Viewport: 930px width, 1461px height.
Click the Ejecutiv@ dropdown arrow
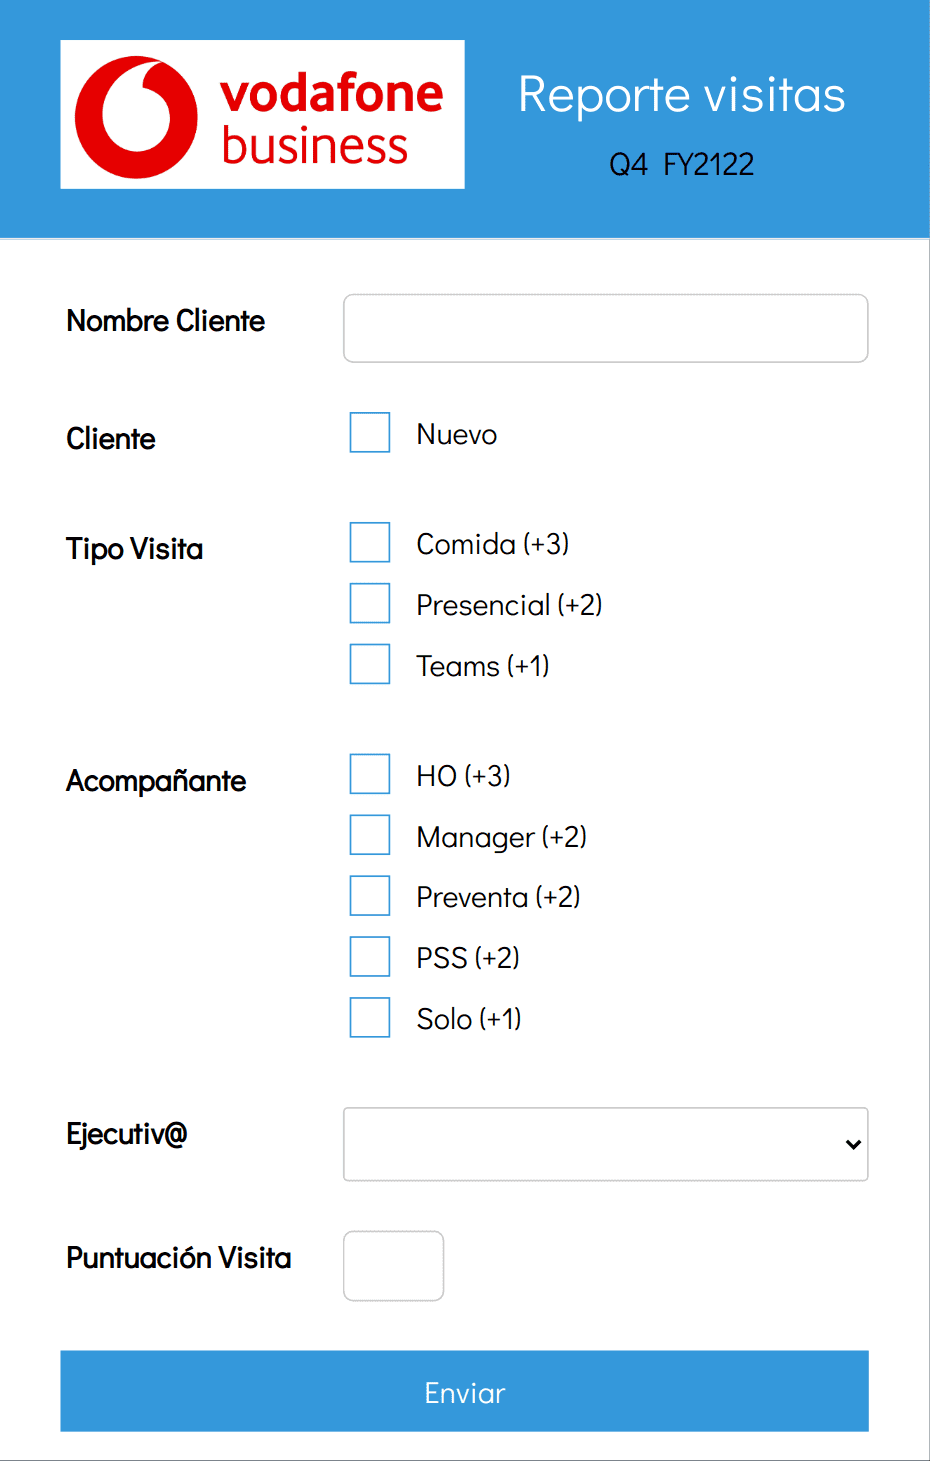pos(853,1144)
